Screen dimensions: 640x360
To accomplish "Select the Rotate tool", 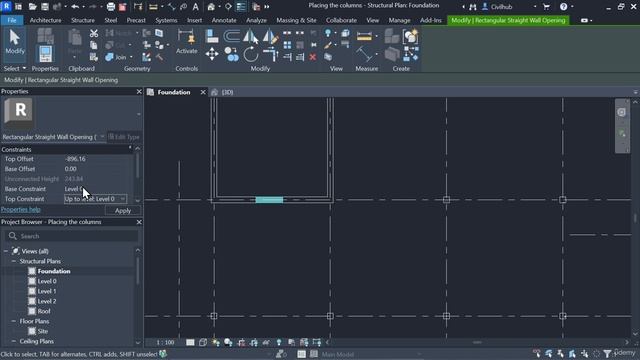I will pos(251,54).
